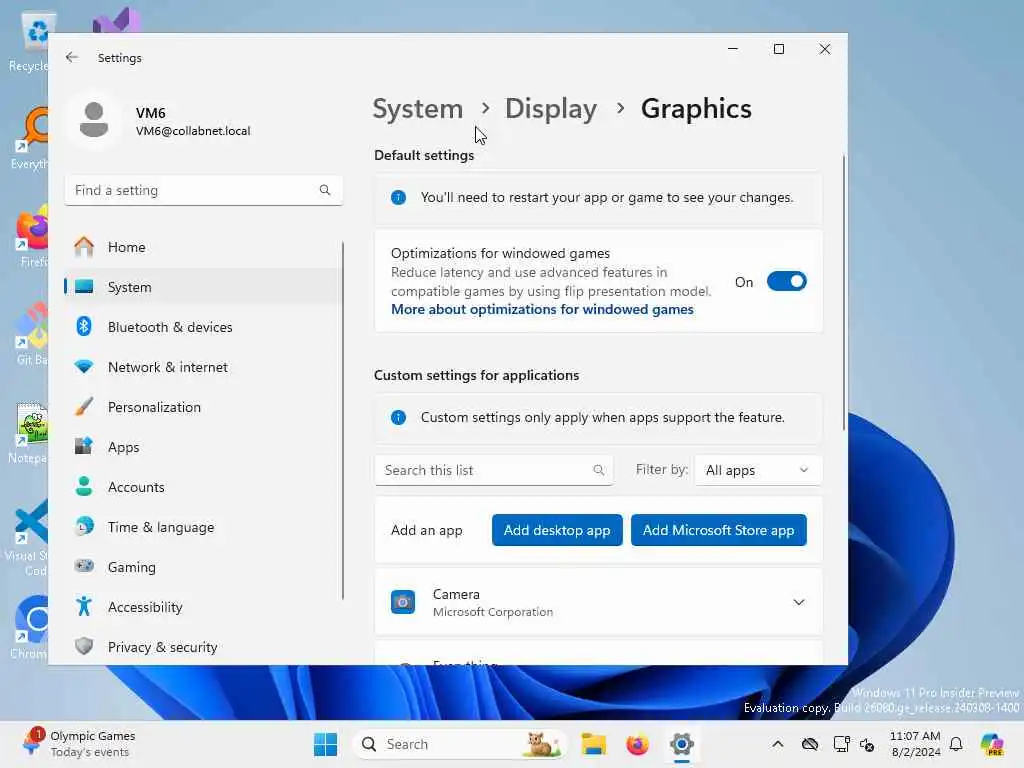Click the Time & language globe icon

(84, 526)
